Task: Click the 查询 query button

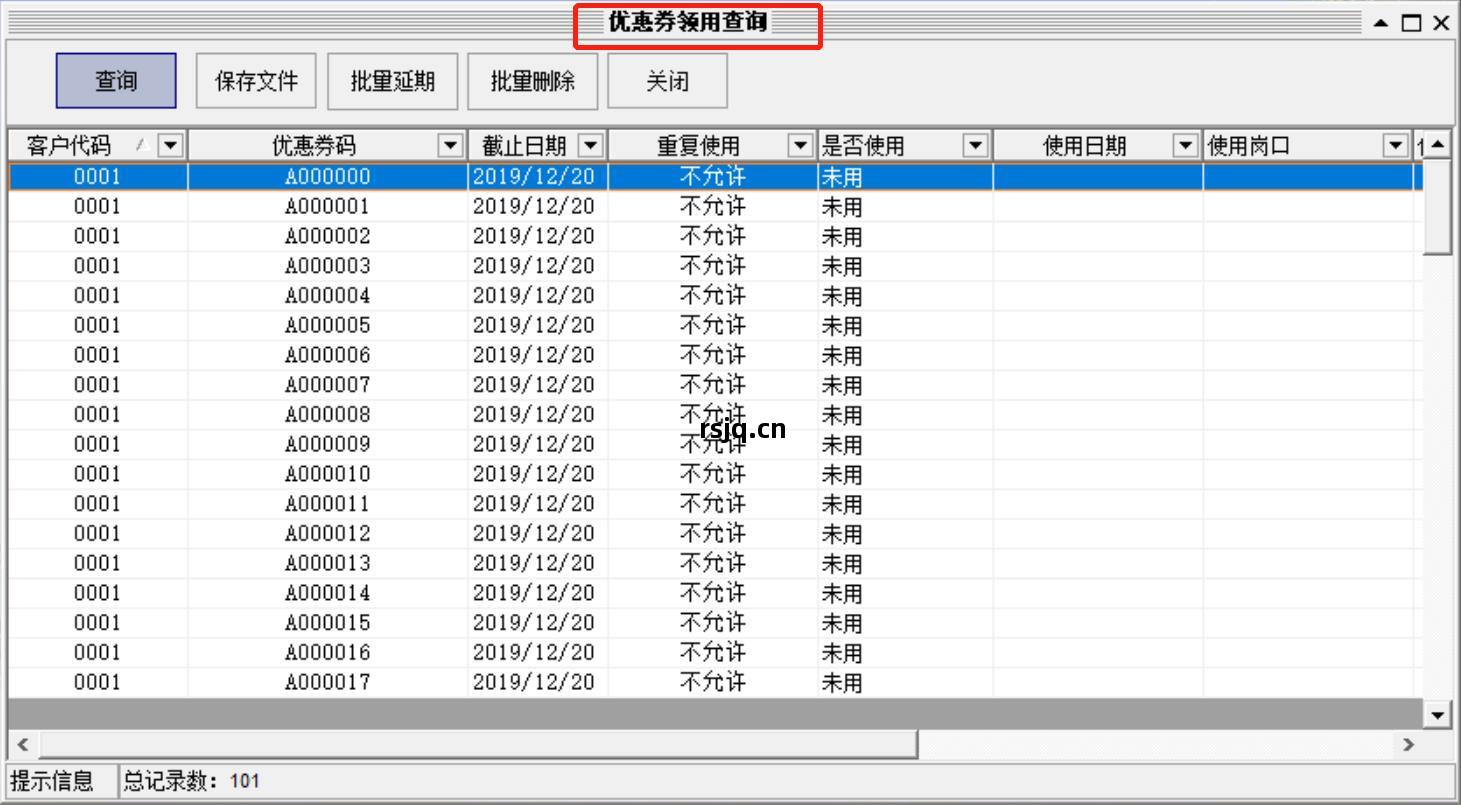Action: [115, 80]
